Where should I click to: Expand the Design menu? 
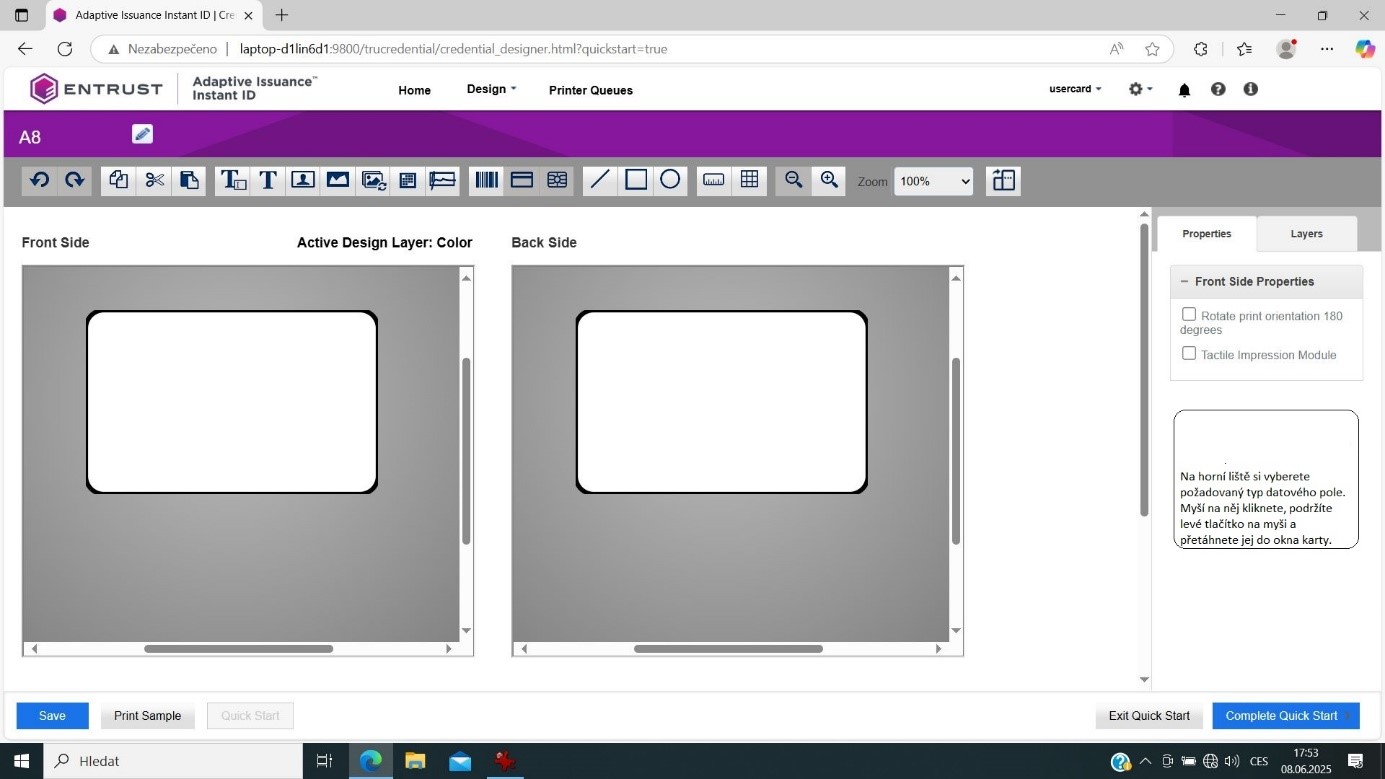[x=491, y=89]
